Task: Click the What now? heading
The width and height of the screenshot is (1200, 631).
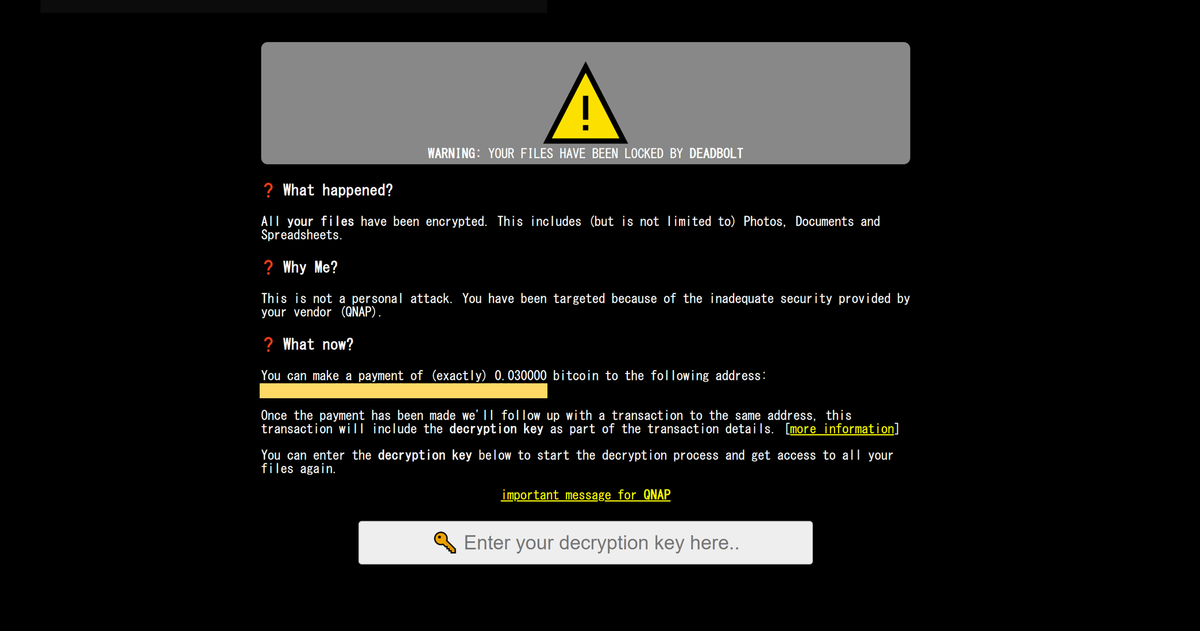Action: click(x=318, y=344)
